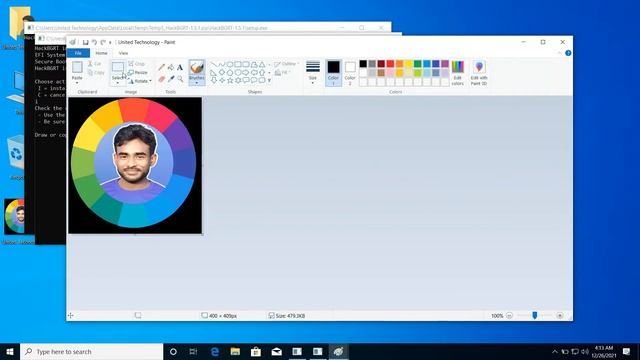Expand the shapes gallery more arrow

click(x=269, y=80)
